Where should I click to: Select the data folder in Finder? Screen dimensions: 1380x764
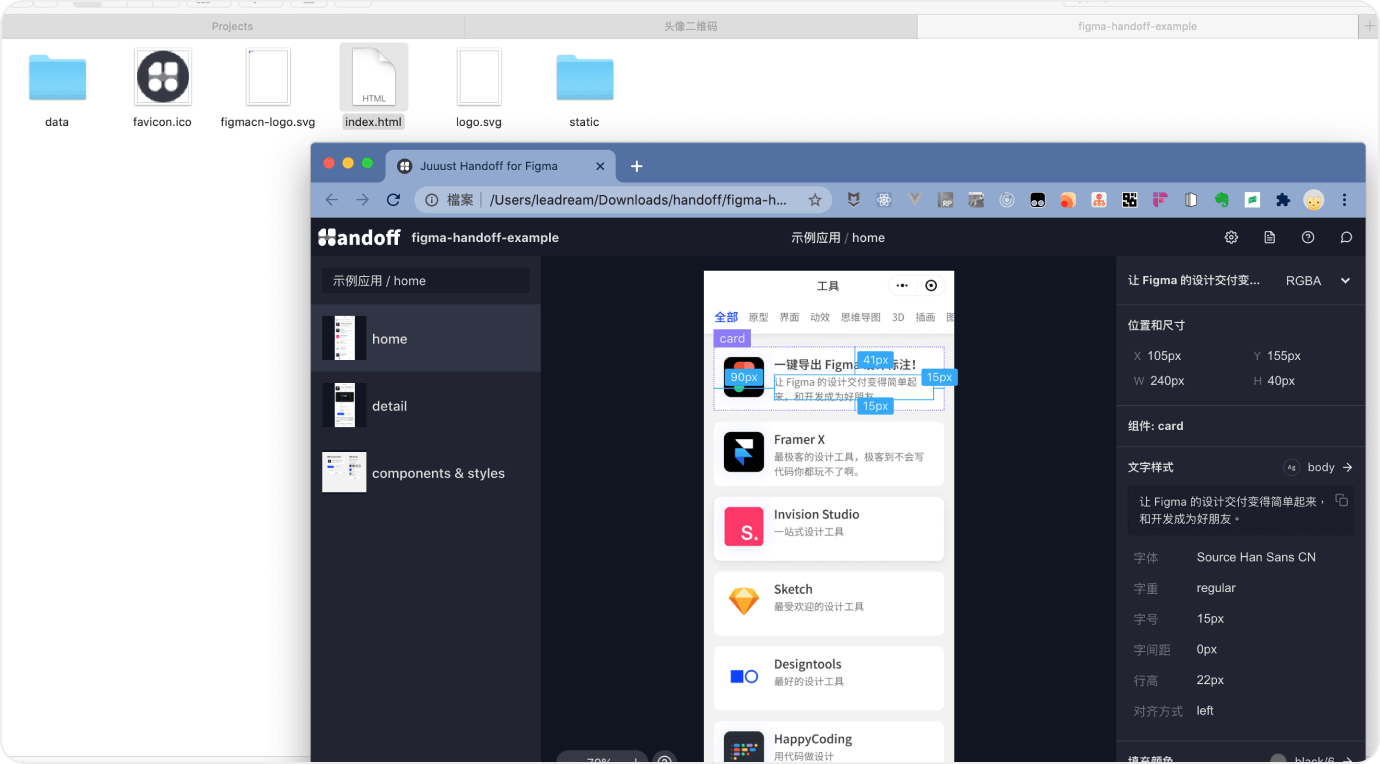(57, 88)
